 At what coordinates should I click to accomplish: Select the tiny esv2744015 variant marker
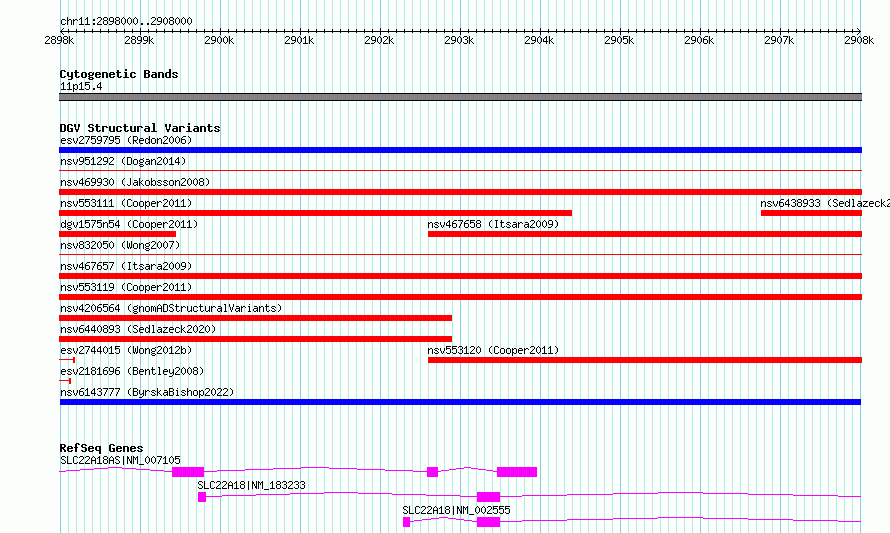pos(67,360)
